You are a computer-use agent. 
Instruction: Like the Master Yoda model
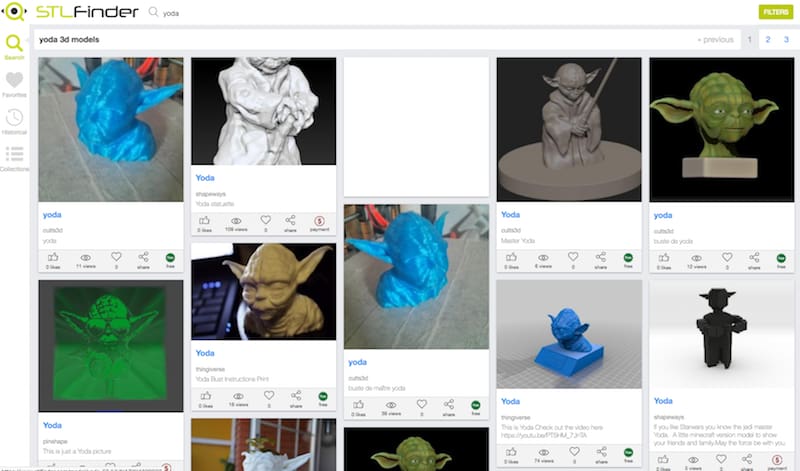pos(511,260)
